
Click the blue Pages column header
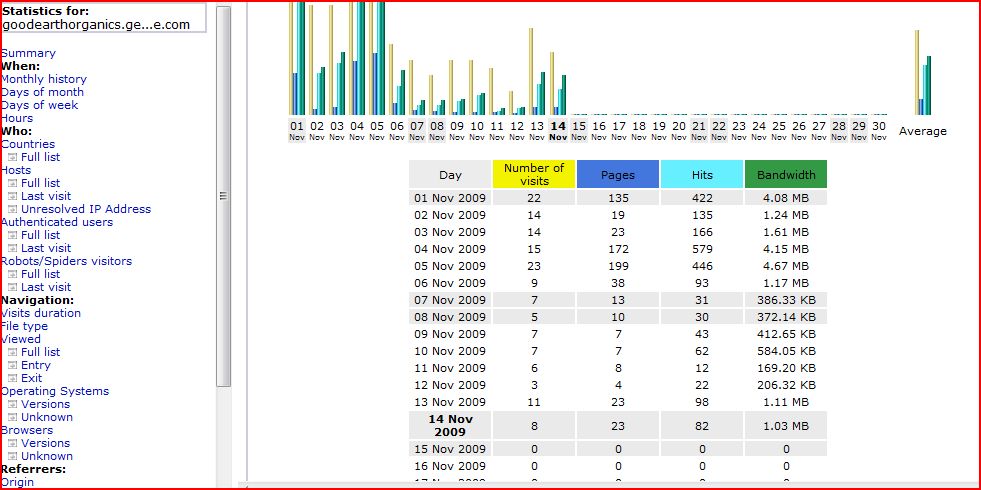tap(618, 175)
